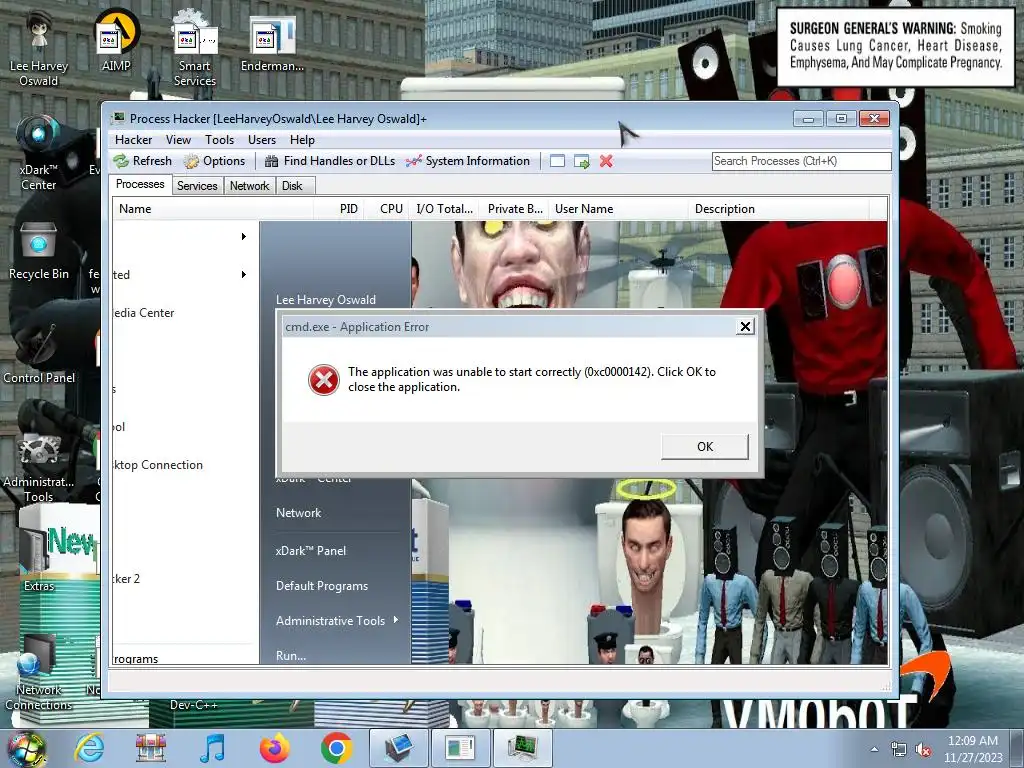
Task: Click the Windows Start orb
Action: tap(26, 749)
